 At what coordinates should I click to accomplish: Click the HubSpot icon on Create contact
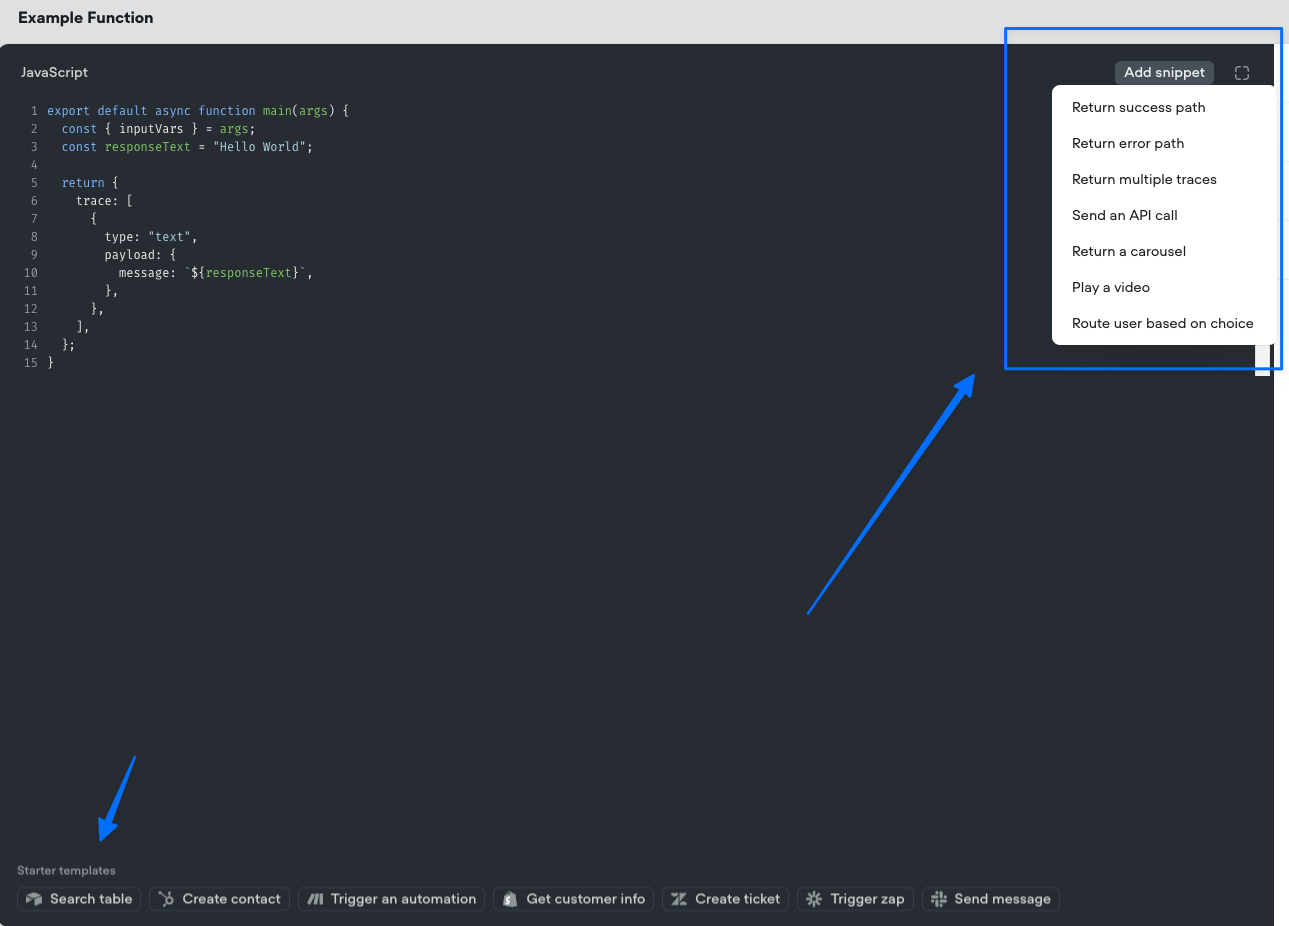click(x=166, y=899)
